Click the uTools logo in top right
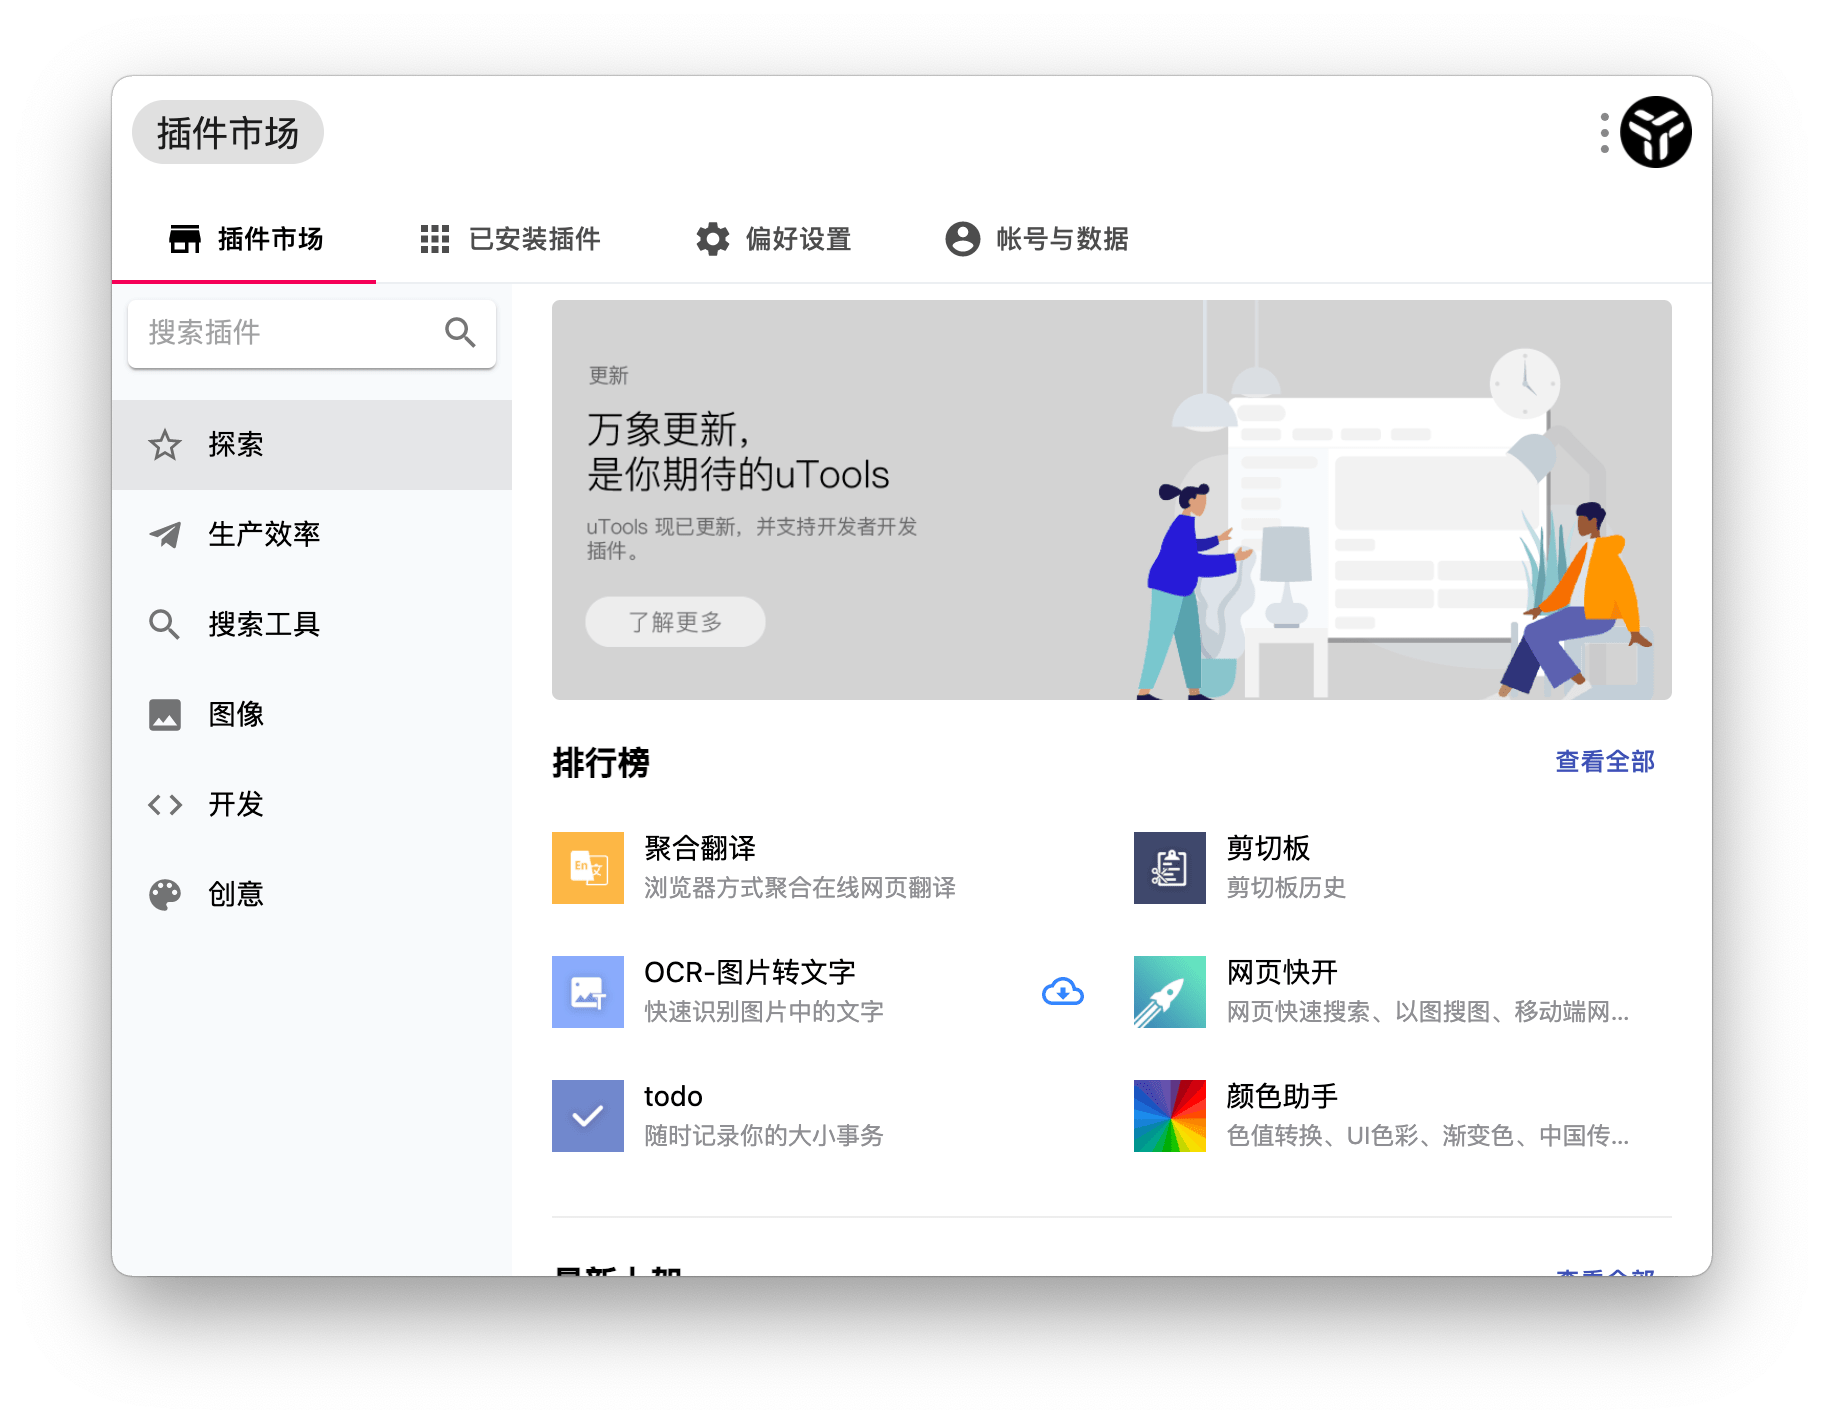This screenshot has width=1824, height=1424. pyautogui.click(x=1655, y=131)
